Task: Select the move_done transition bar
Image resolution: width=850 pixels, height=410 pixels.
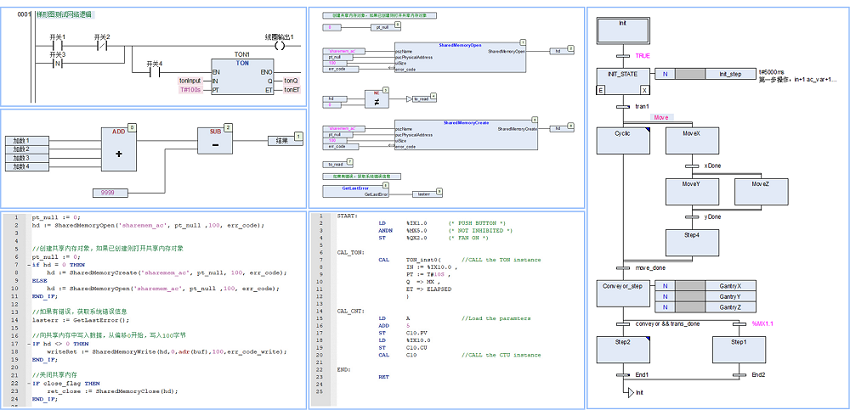Action: point(622,268)
